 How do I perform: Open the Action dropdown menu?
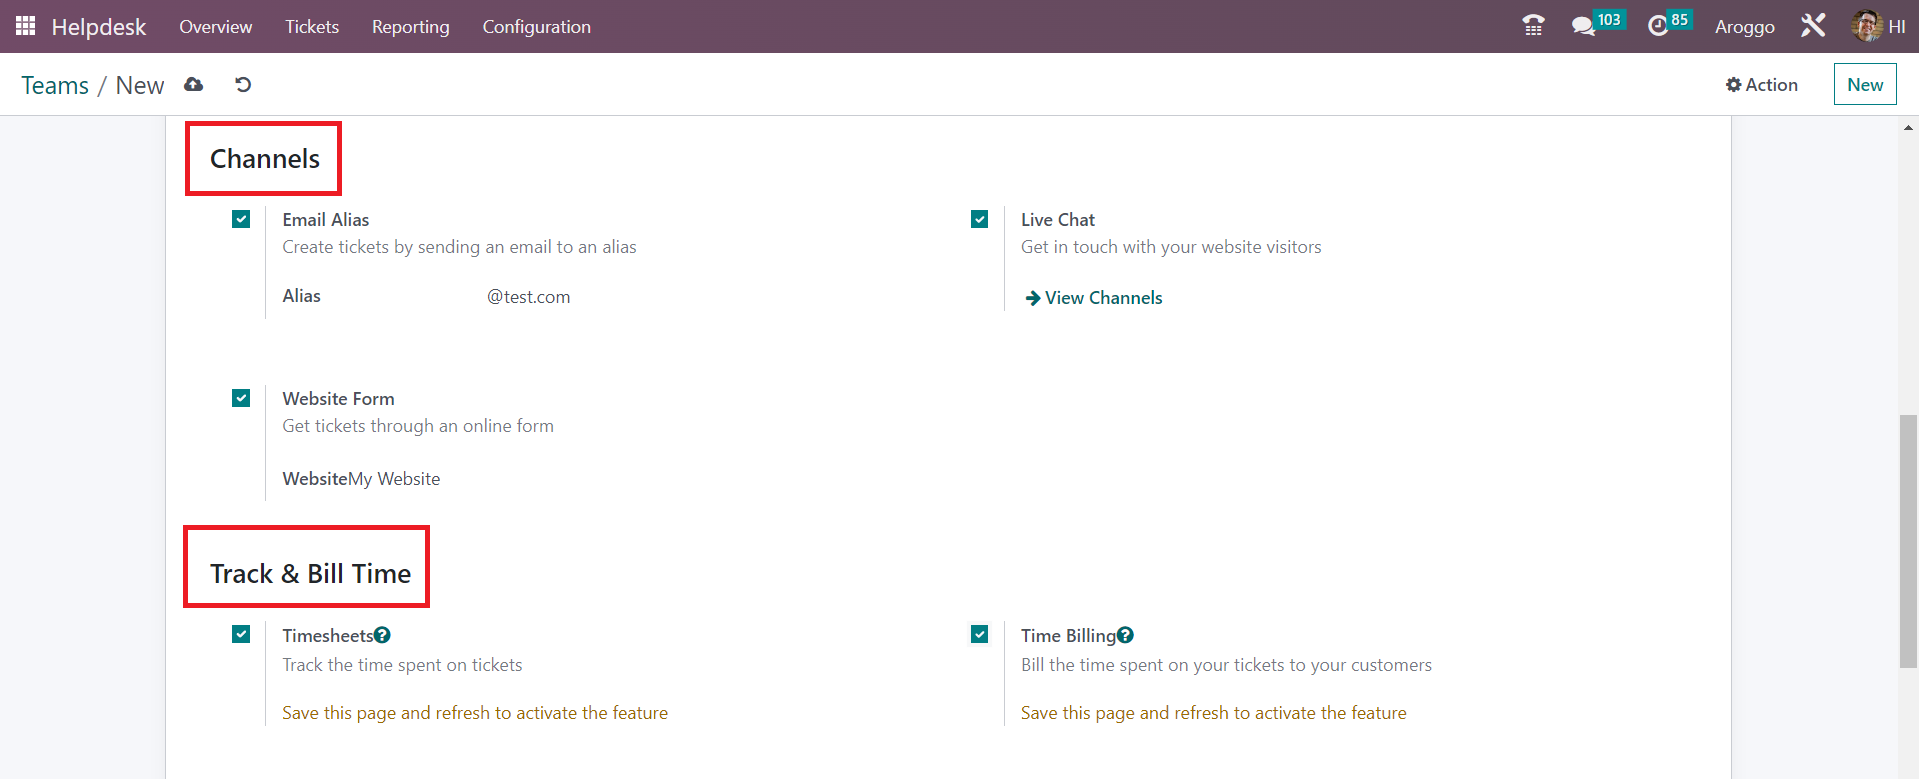1761,85
